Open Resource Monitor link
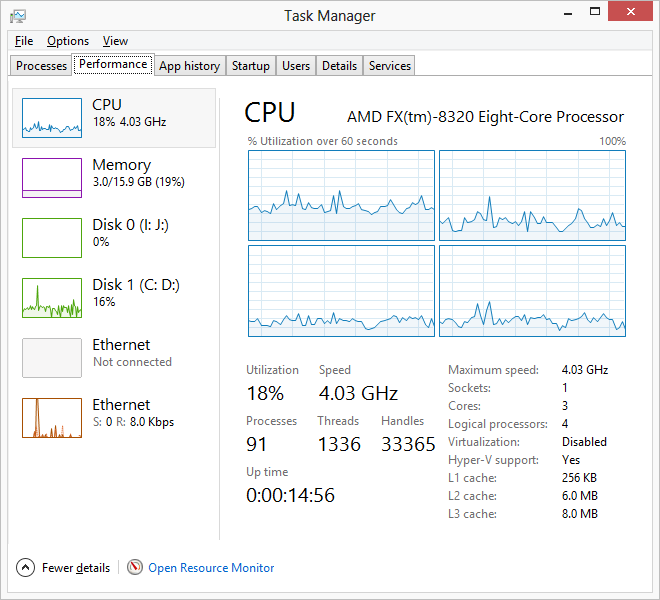660x600 pixels. (211, 568)
